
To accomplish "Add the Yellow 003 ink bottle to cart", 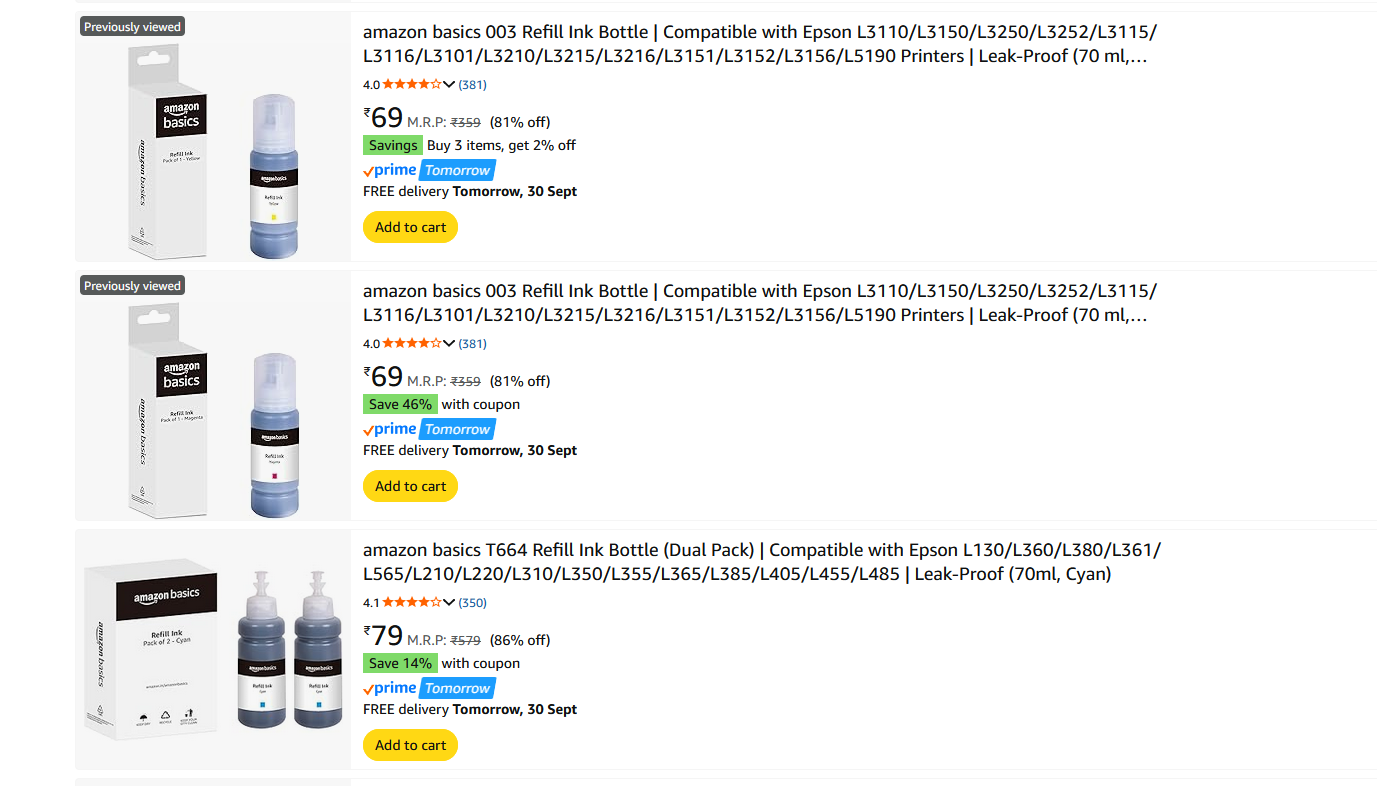I will pos(410,227).
